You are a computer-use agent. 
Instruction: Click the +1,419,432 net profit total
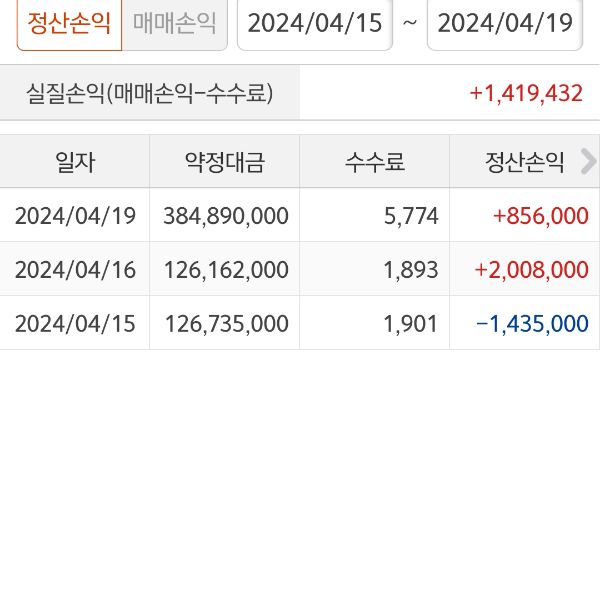525,94
